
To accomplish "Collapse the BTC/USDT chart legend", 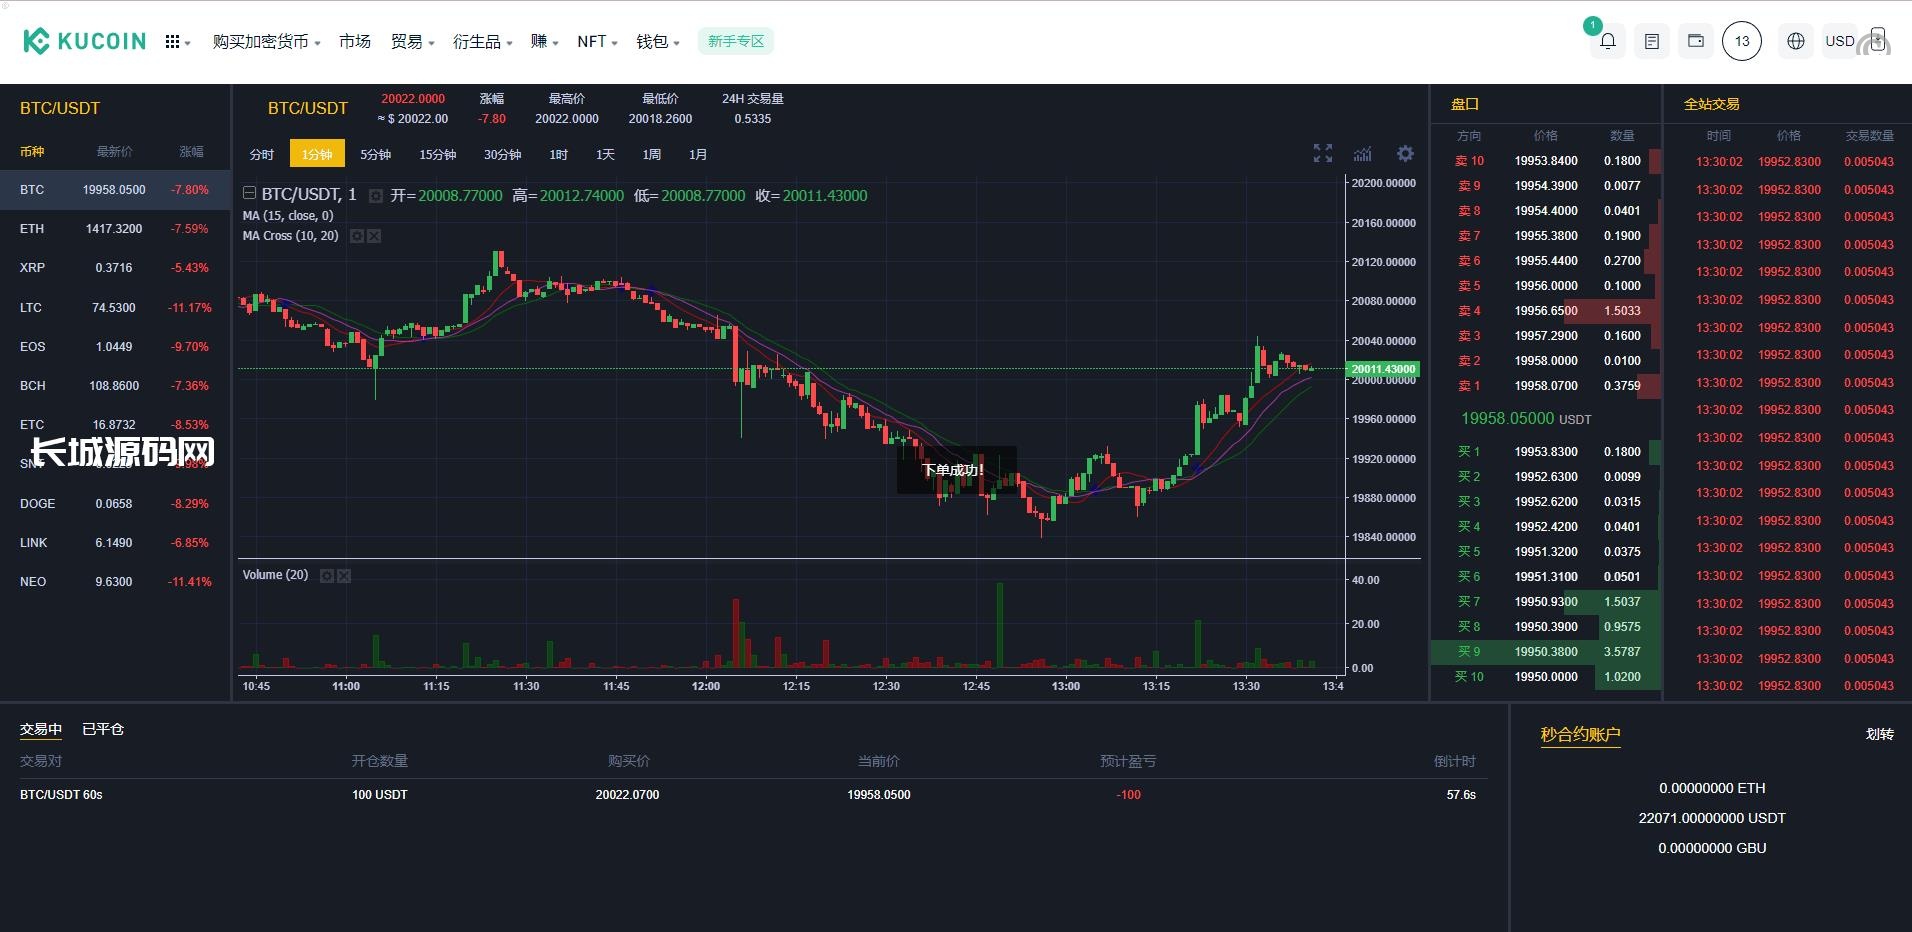I will click(x=250, y=194).
